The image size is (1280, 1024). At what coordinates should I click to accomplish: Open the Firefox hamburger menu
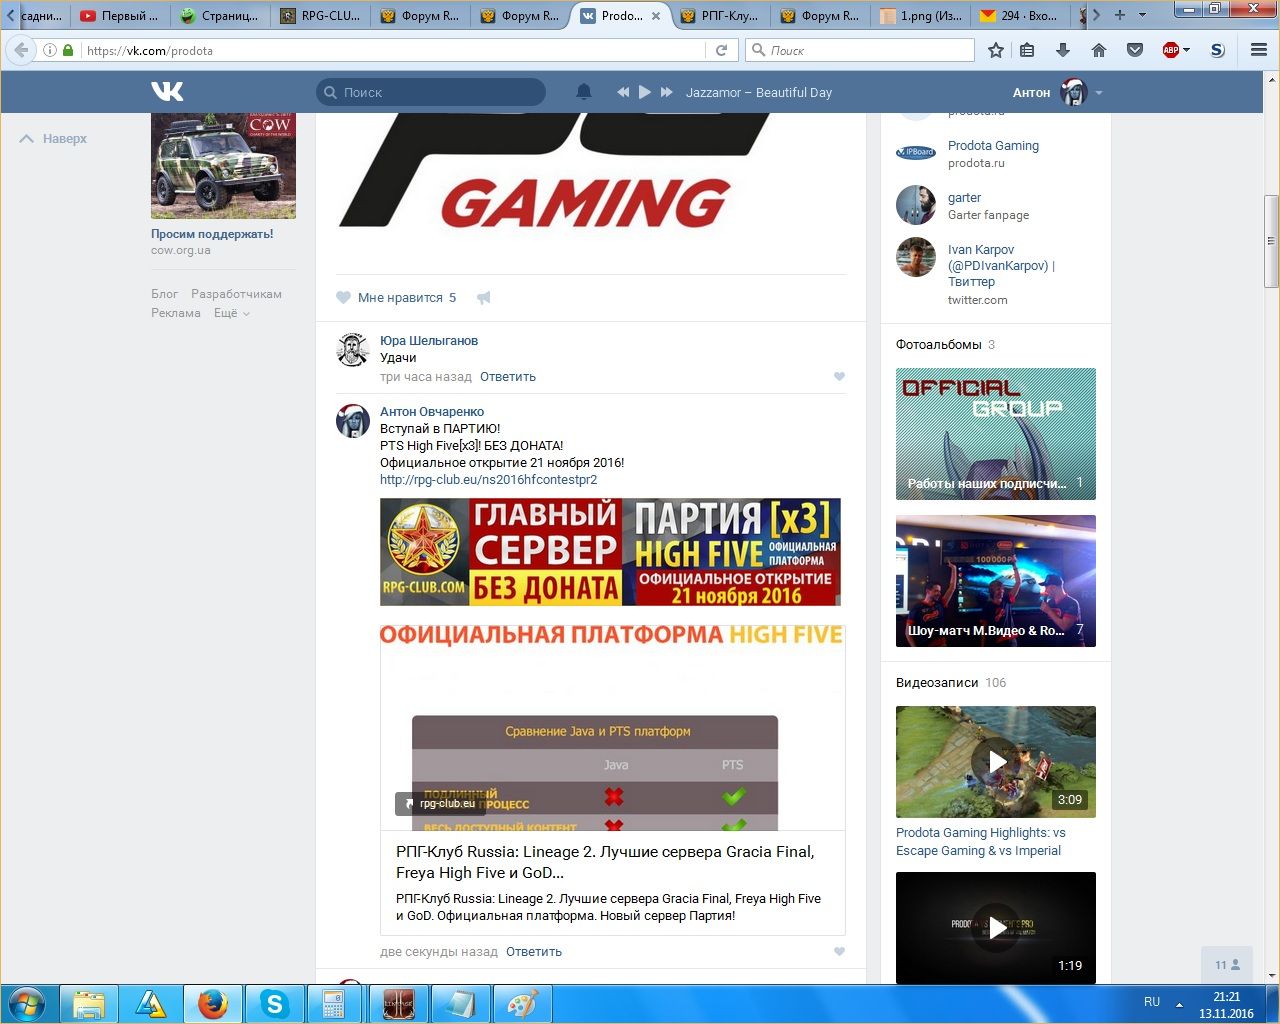1259,50
